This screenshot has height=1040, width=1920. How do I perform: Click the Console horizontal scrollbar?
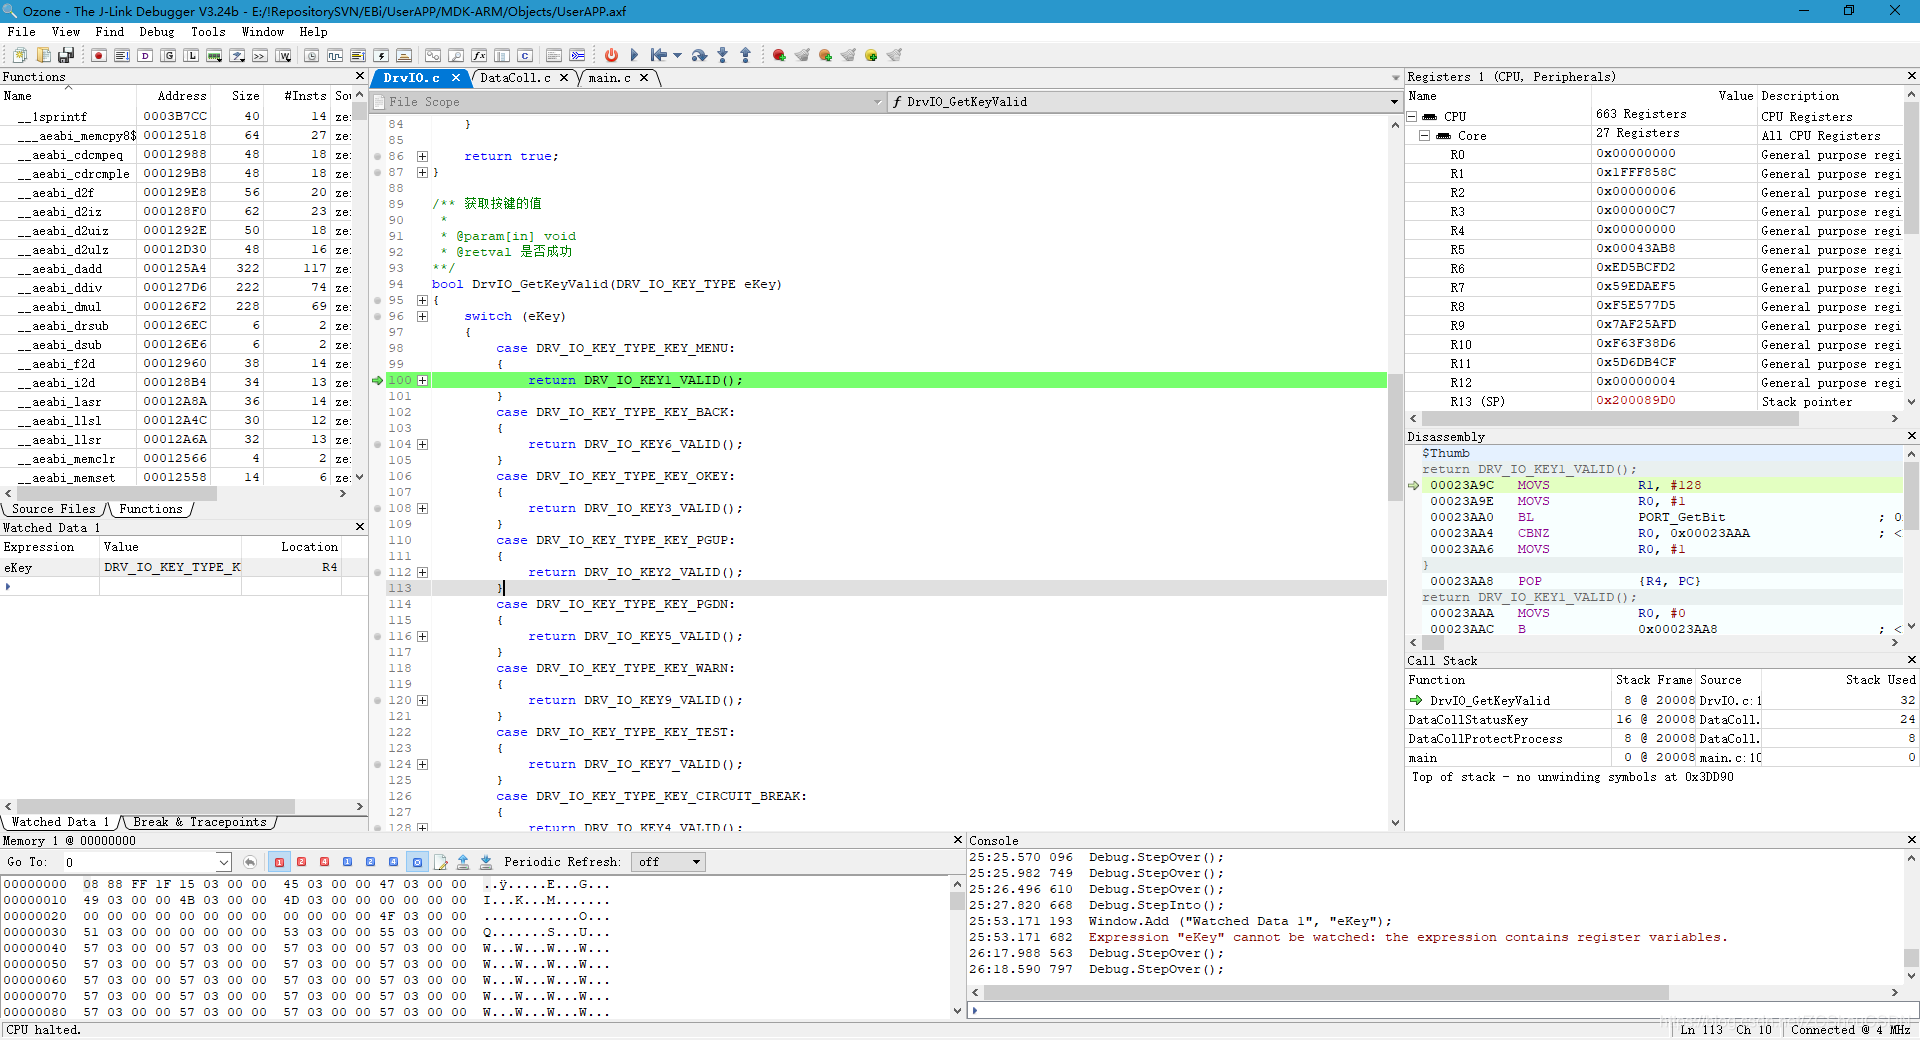pos(1325,993)
